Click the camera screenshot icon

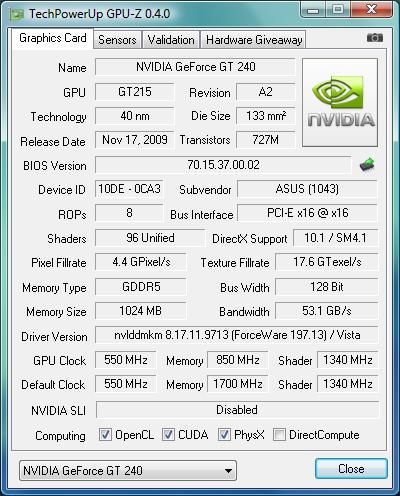(x=375, y=38)
